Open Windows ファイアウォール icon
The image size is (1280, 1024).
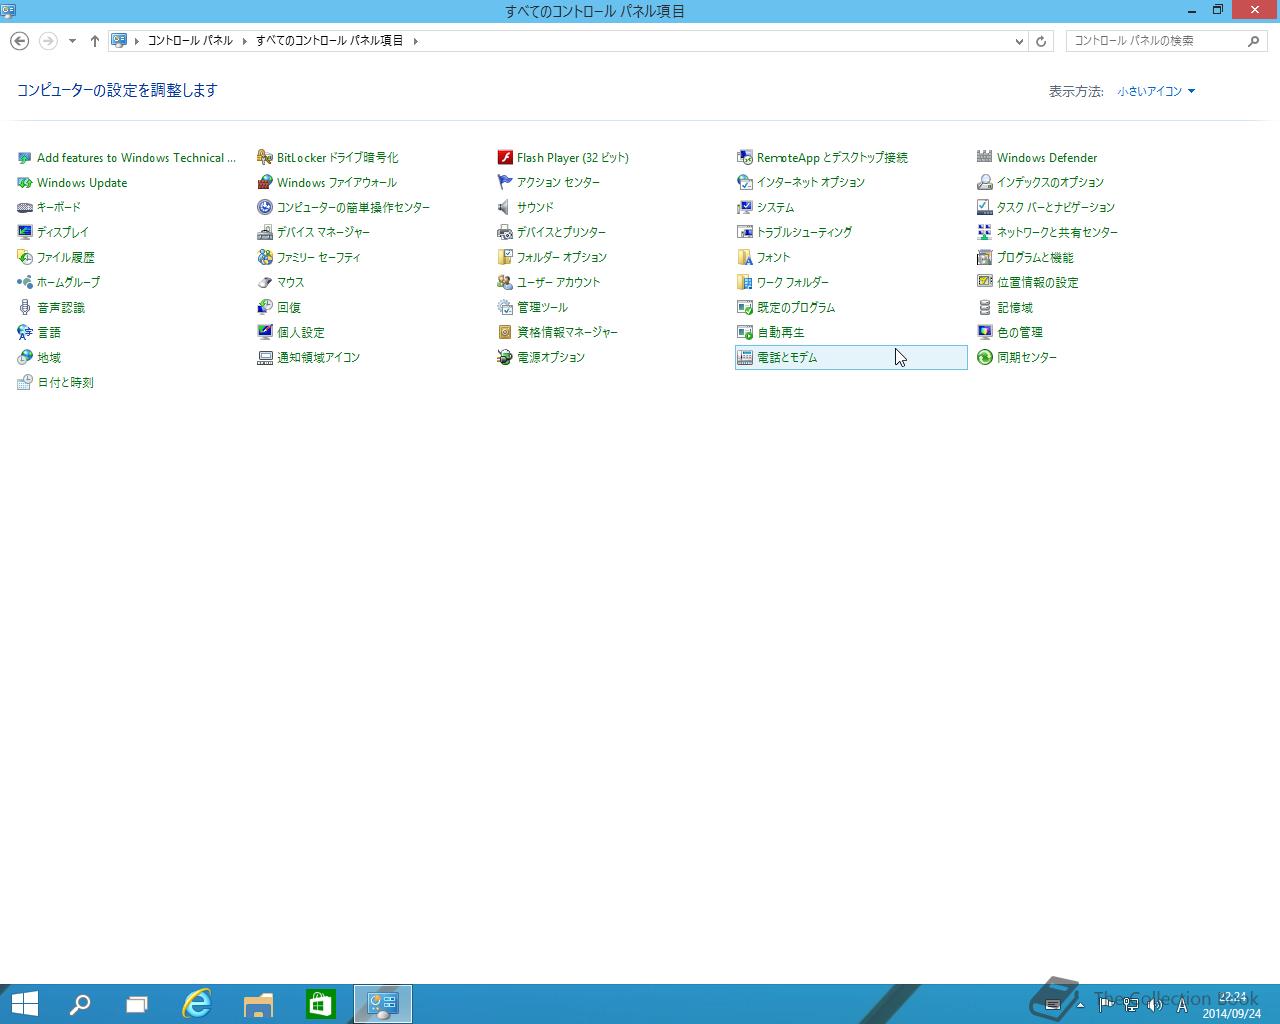point(265,182)
